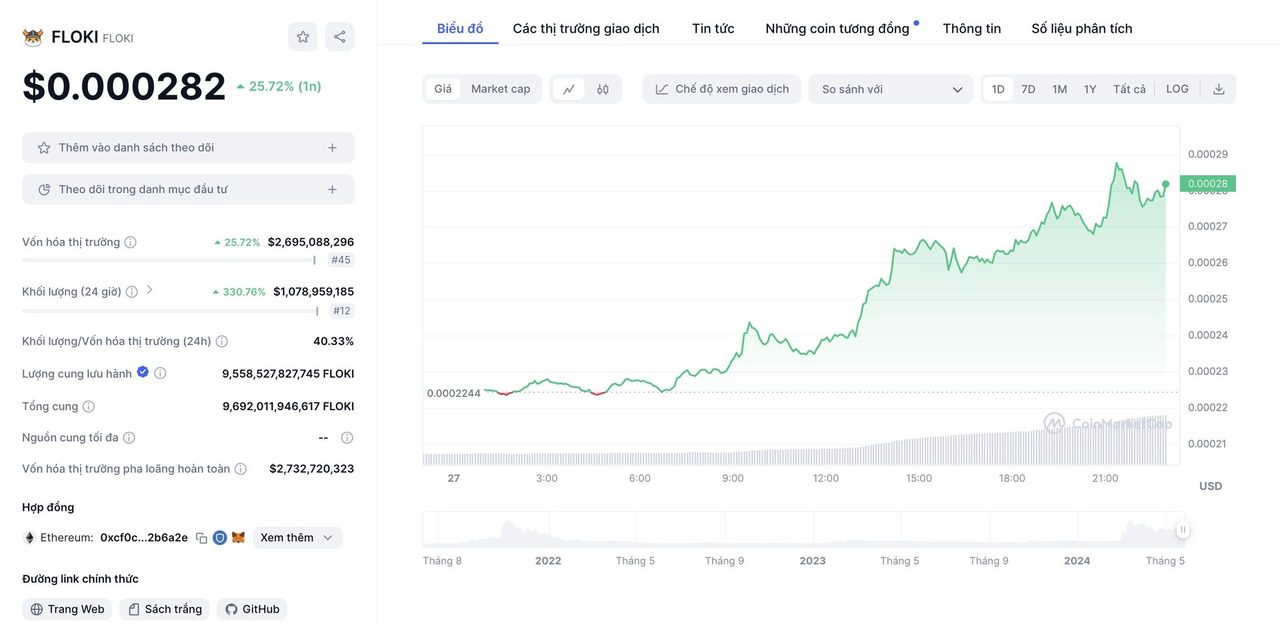Click total supply '9,692,011,946,617 FLOKI'
1280x624 pixels.
288,407
